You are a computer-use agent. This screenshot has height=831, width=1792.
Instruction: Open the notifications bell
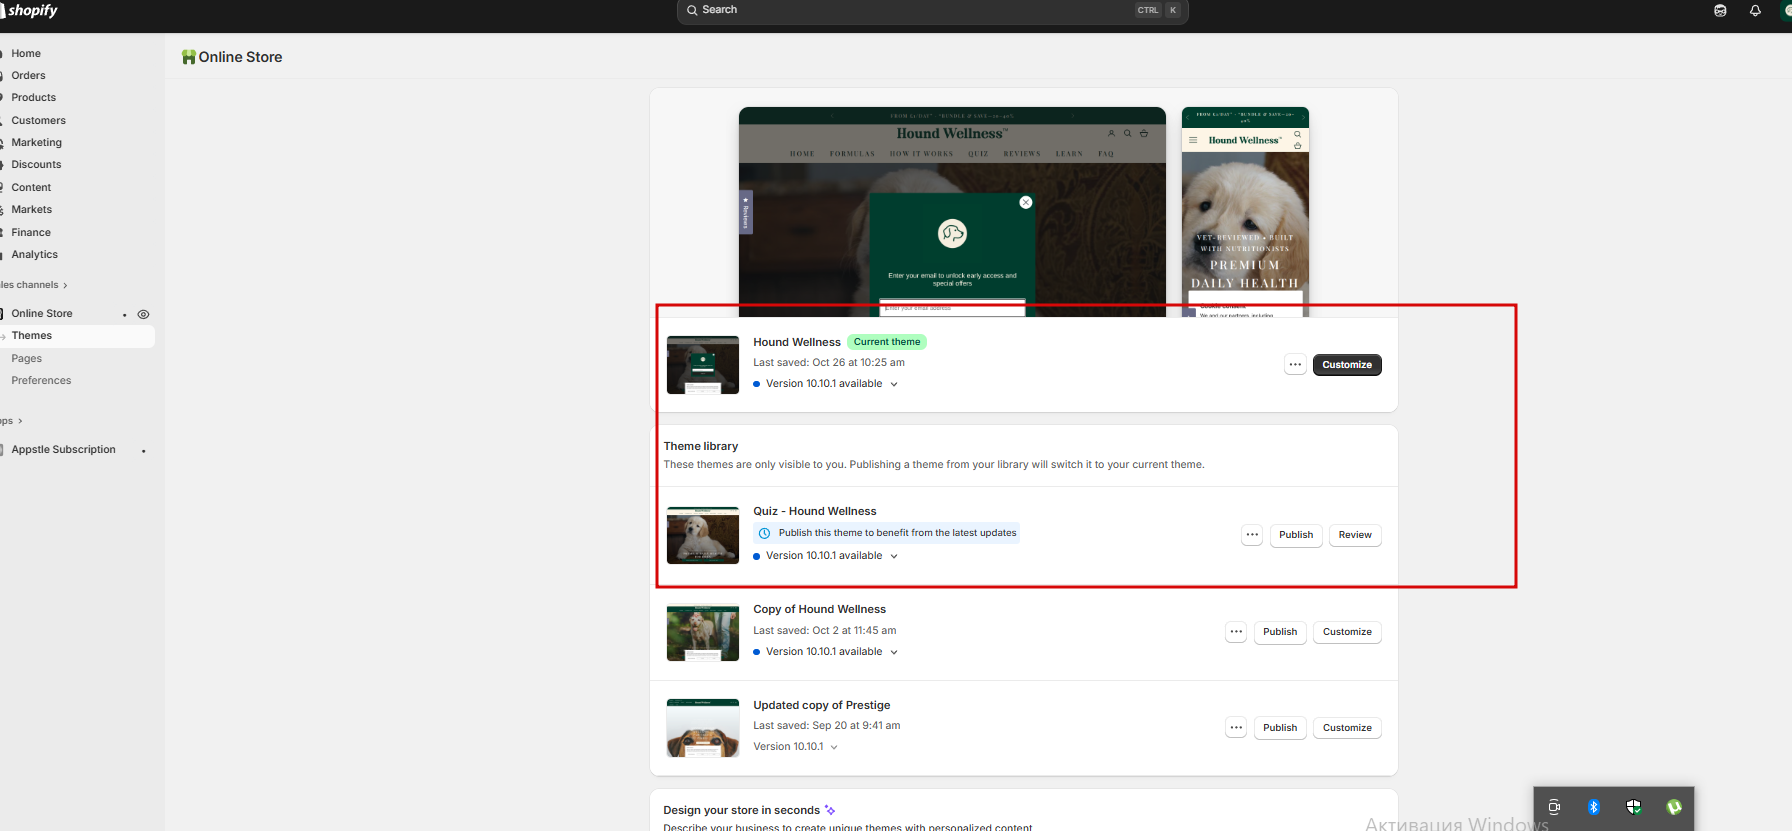(x=1755, y=11)
